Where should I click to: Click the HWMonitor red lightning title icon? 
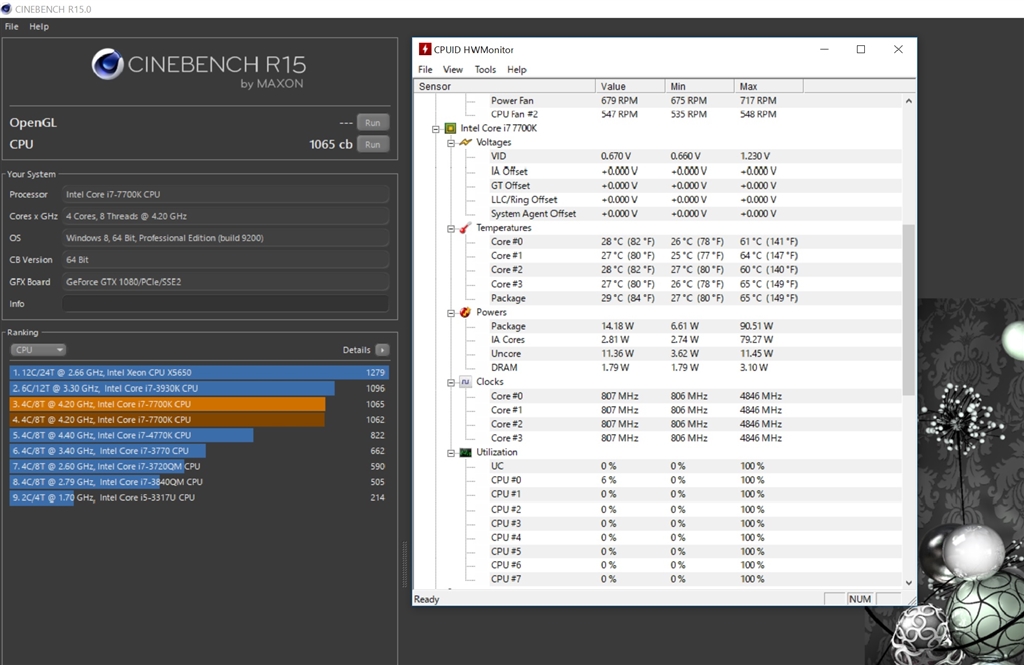(425, 50)
